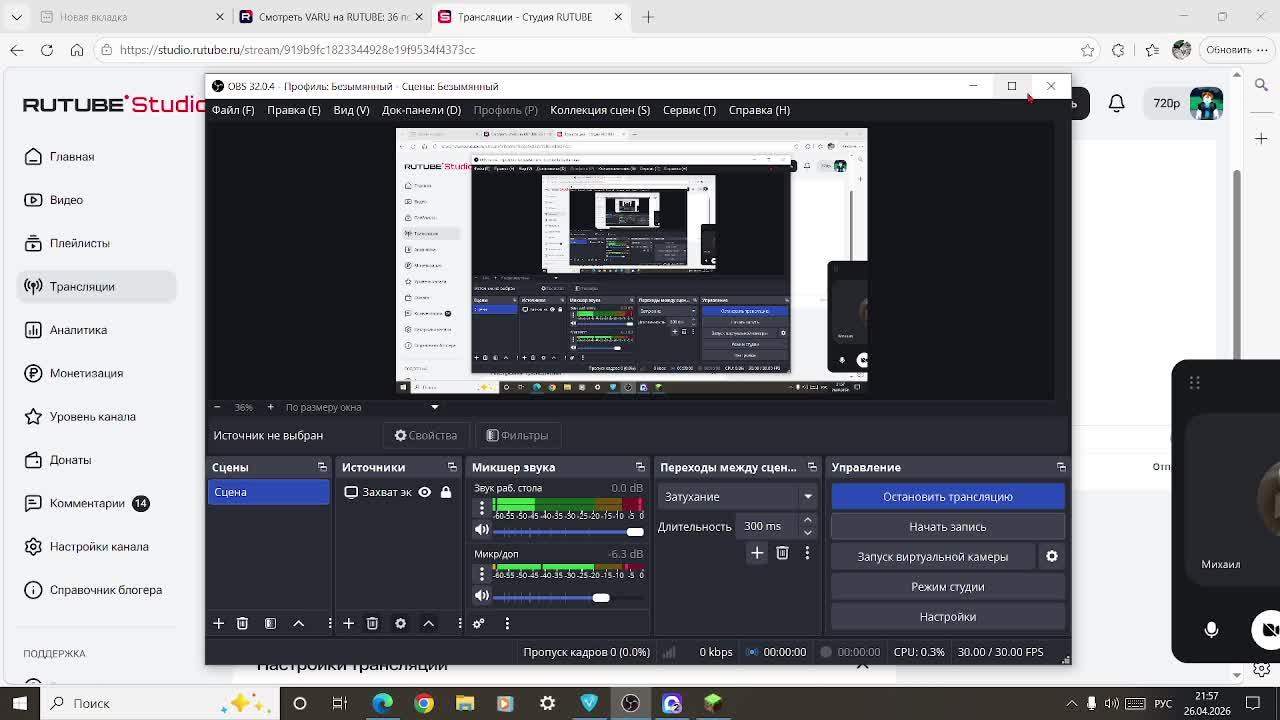Click the transition duration 300 ms field
The image size is (1280, 720).
coord(768,526)
